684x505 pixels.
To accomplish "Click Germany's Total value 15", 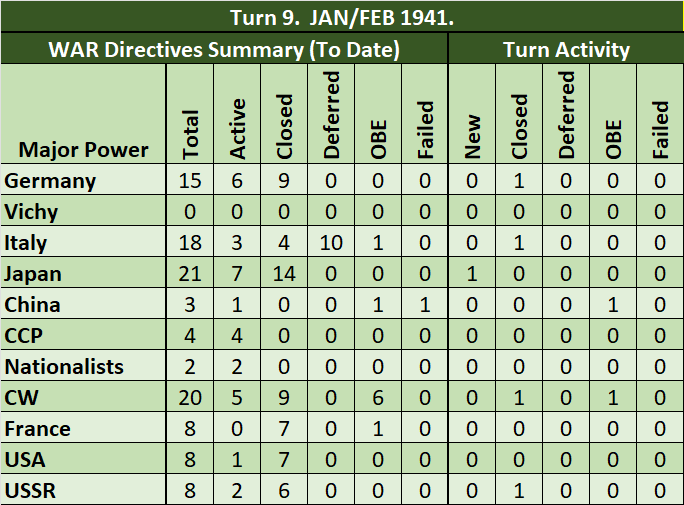I will 190,181.
